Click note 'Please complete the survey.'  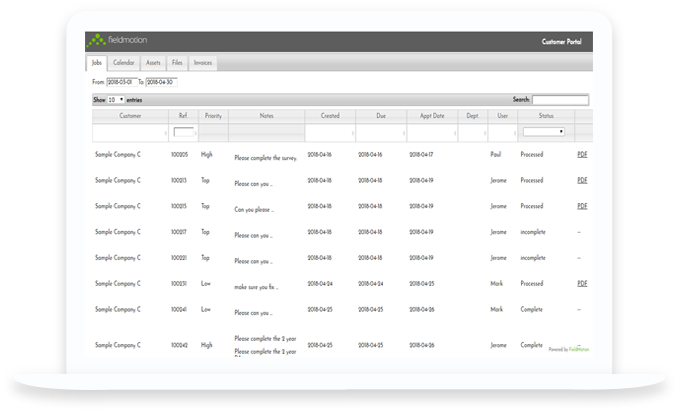coord(266,158)
